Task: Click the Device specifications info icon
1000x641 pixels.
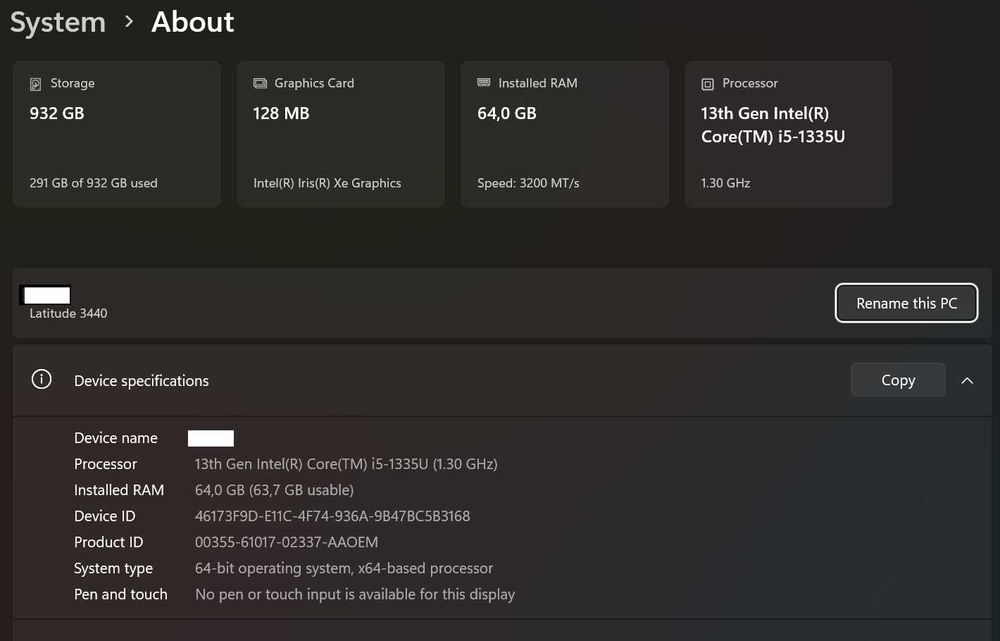Action: tap(41, 380)
